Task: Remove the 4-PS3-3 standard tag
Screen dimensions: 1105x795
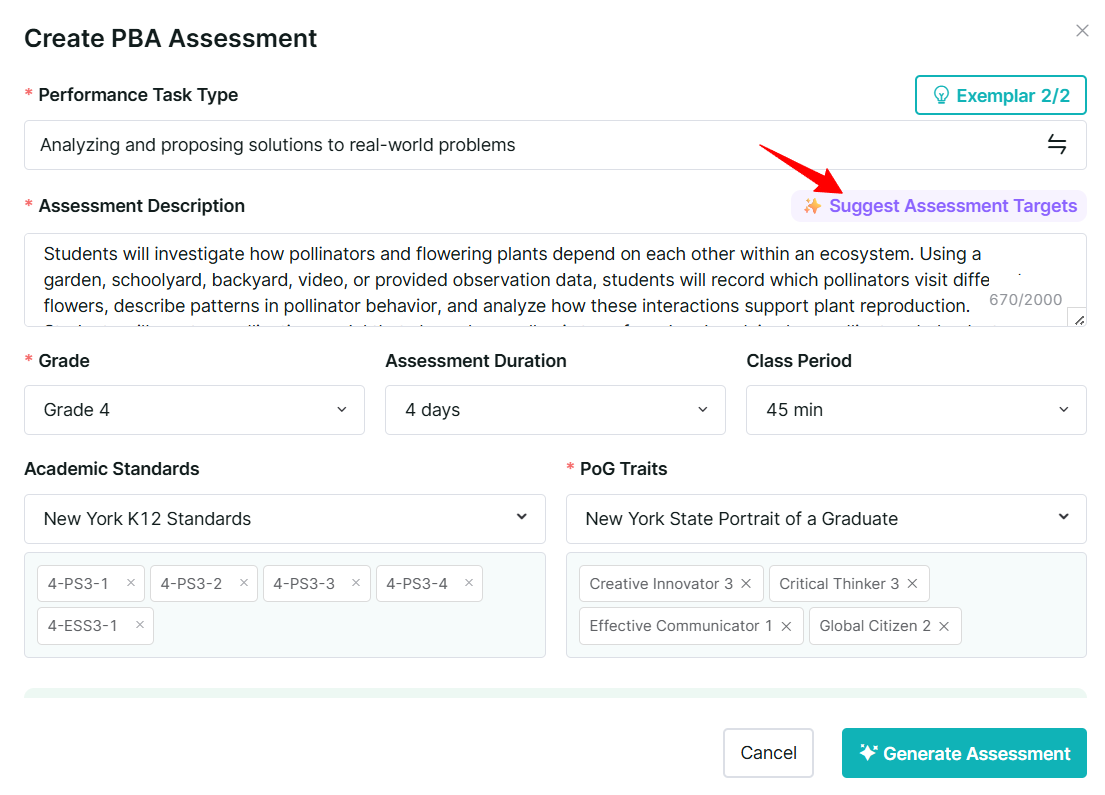Action: pyautogui.click(x=356, y=583)
